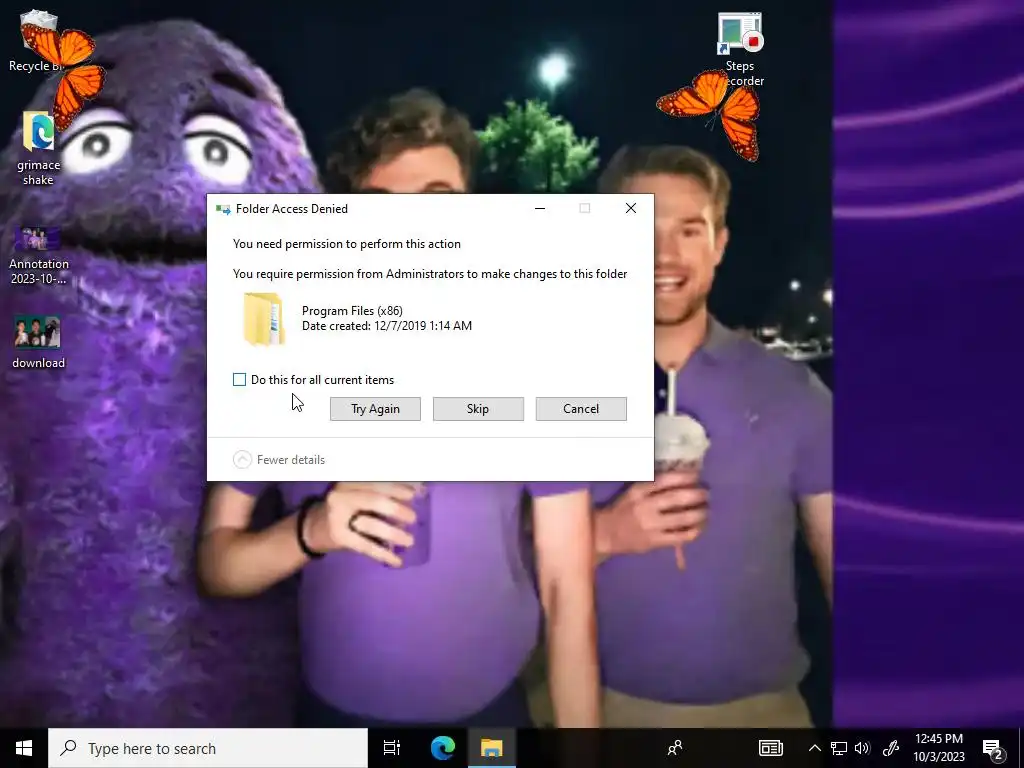Select the download image on desktop
The image size is (1024, 768).
(38, 343)
